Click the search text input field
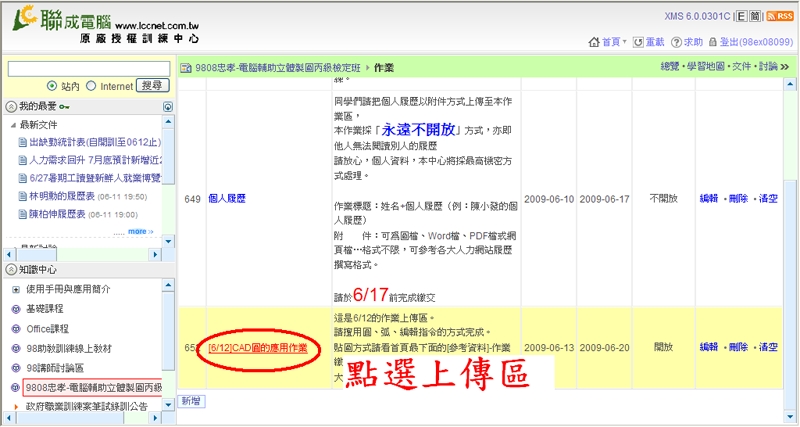 88,68
